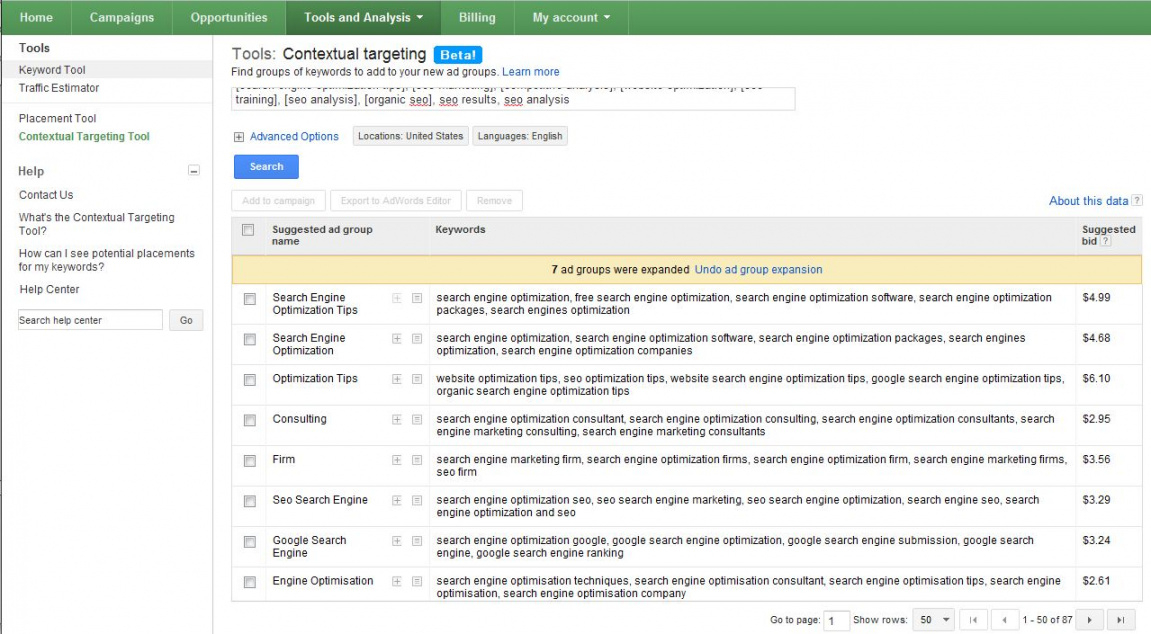Screen dimensions: 1151x634
Task: Click the list icon in the Firm row
Action: point(417,460)
